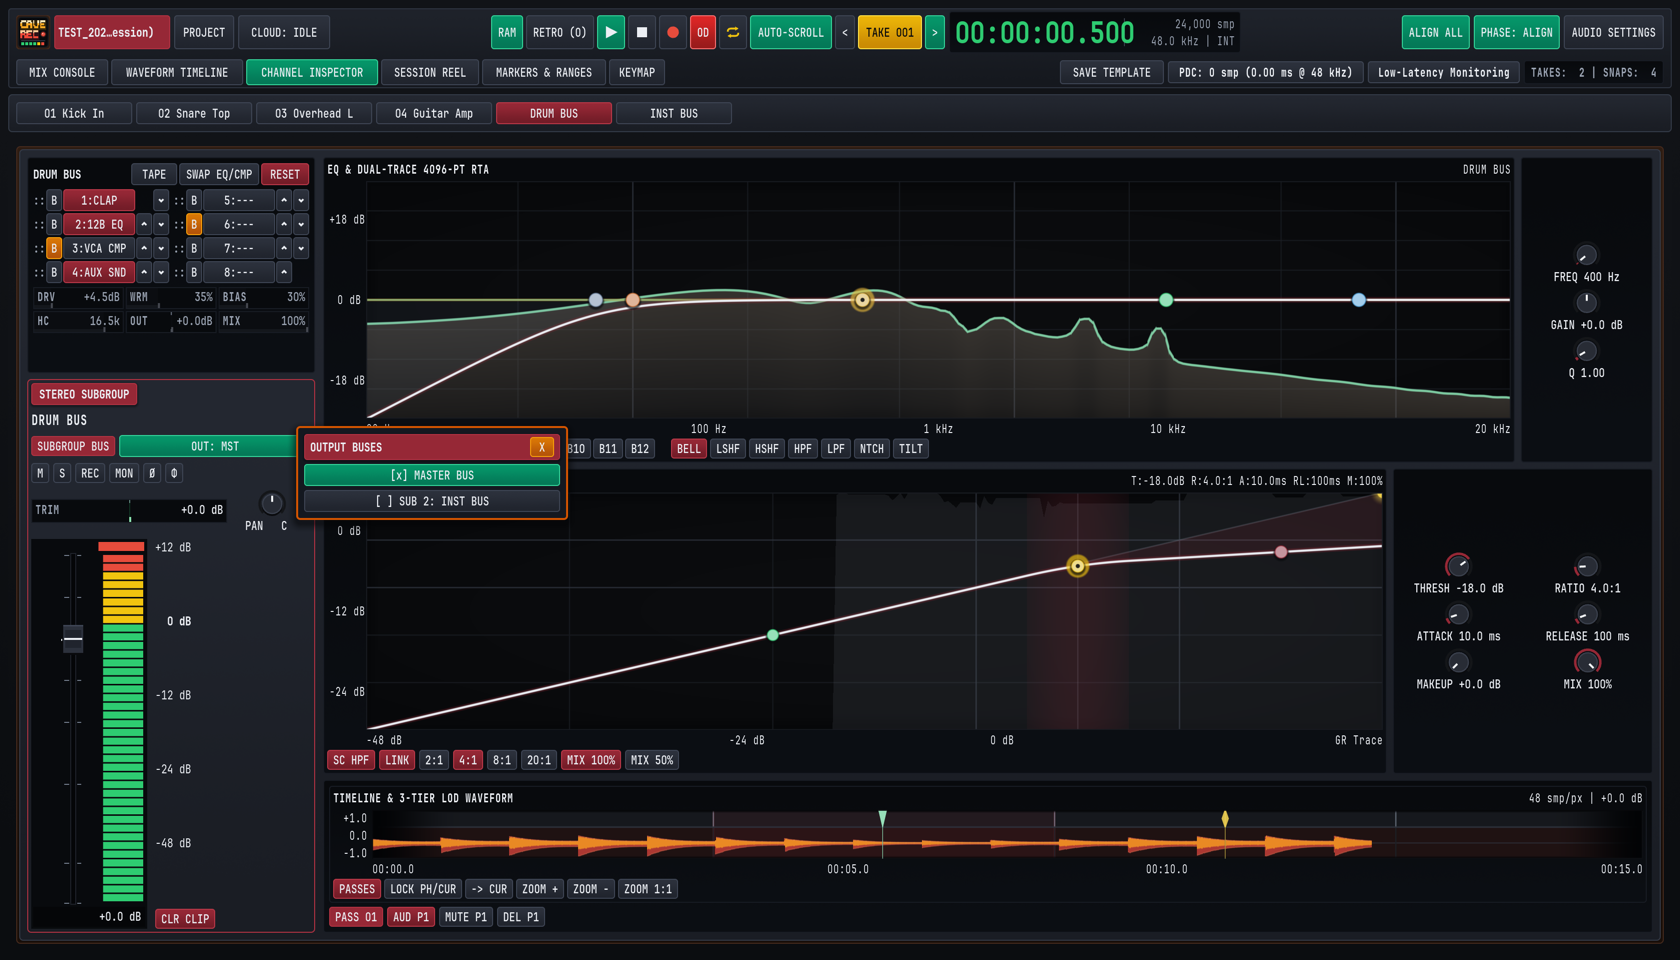This screenshot has height=960, width=1680.
Task: Move insert 2:12B EQ up
Action: (144, 224)
